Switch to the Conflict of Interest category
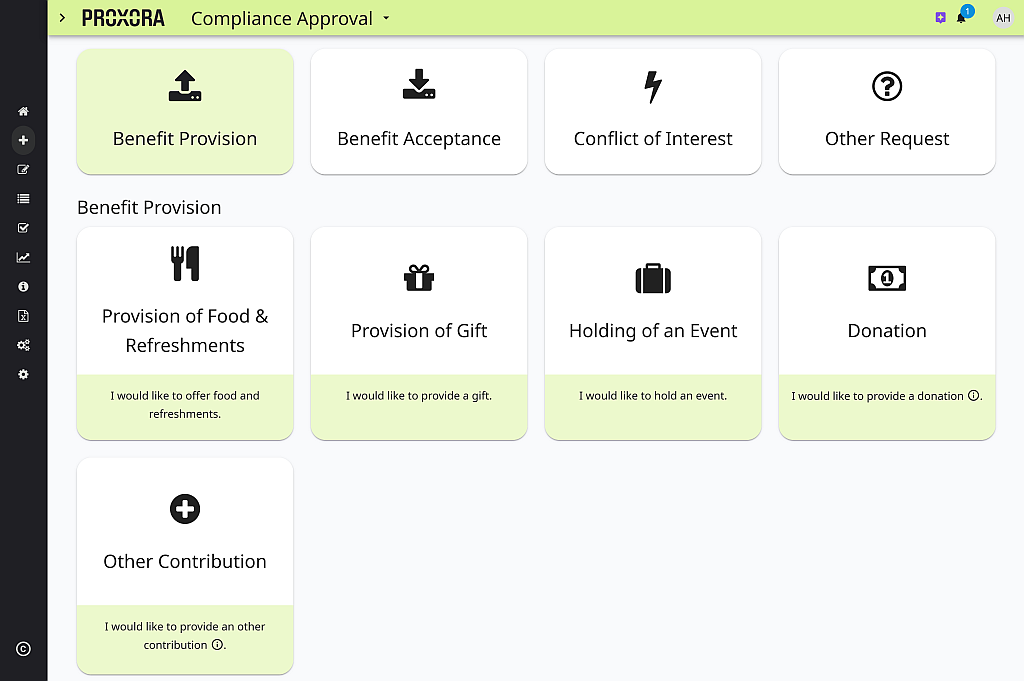The width and height of the screenshot is (1024, 681). click(x=653, y=112)
